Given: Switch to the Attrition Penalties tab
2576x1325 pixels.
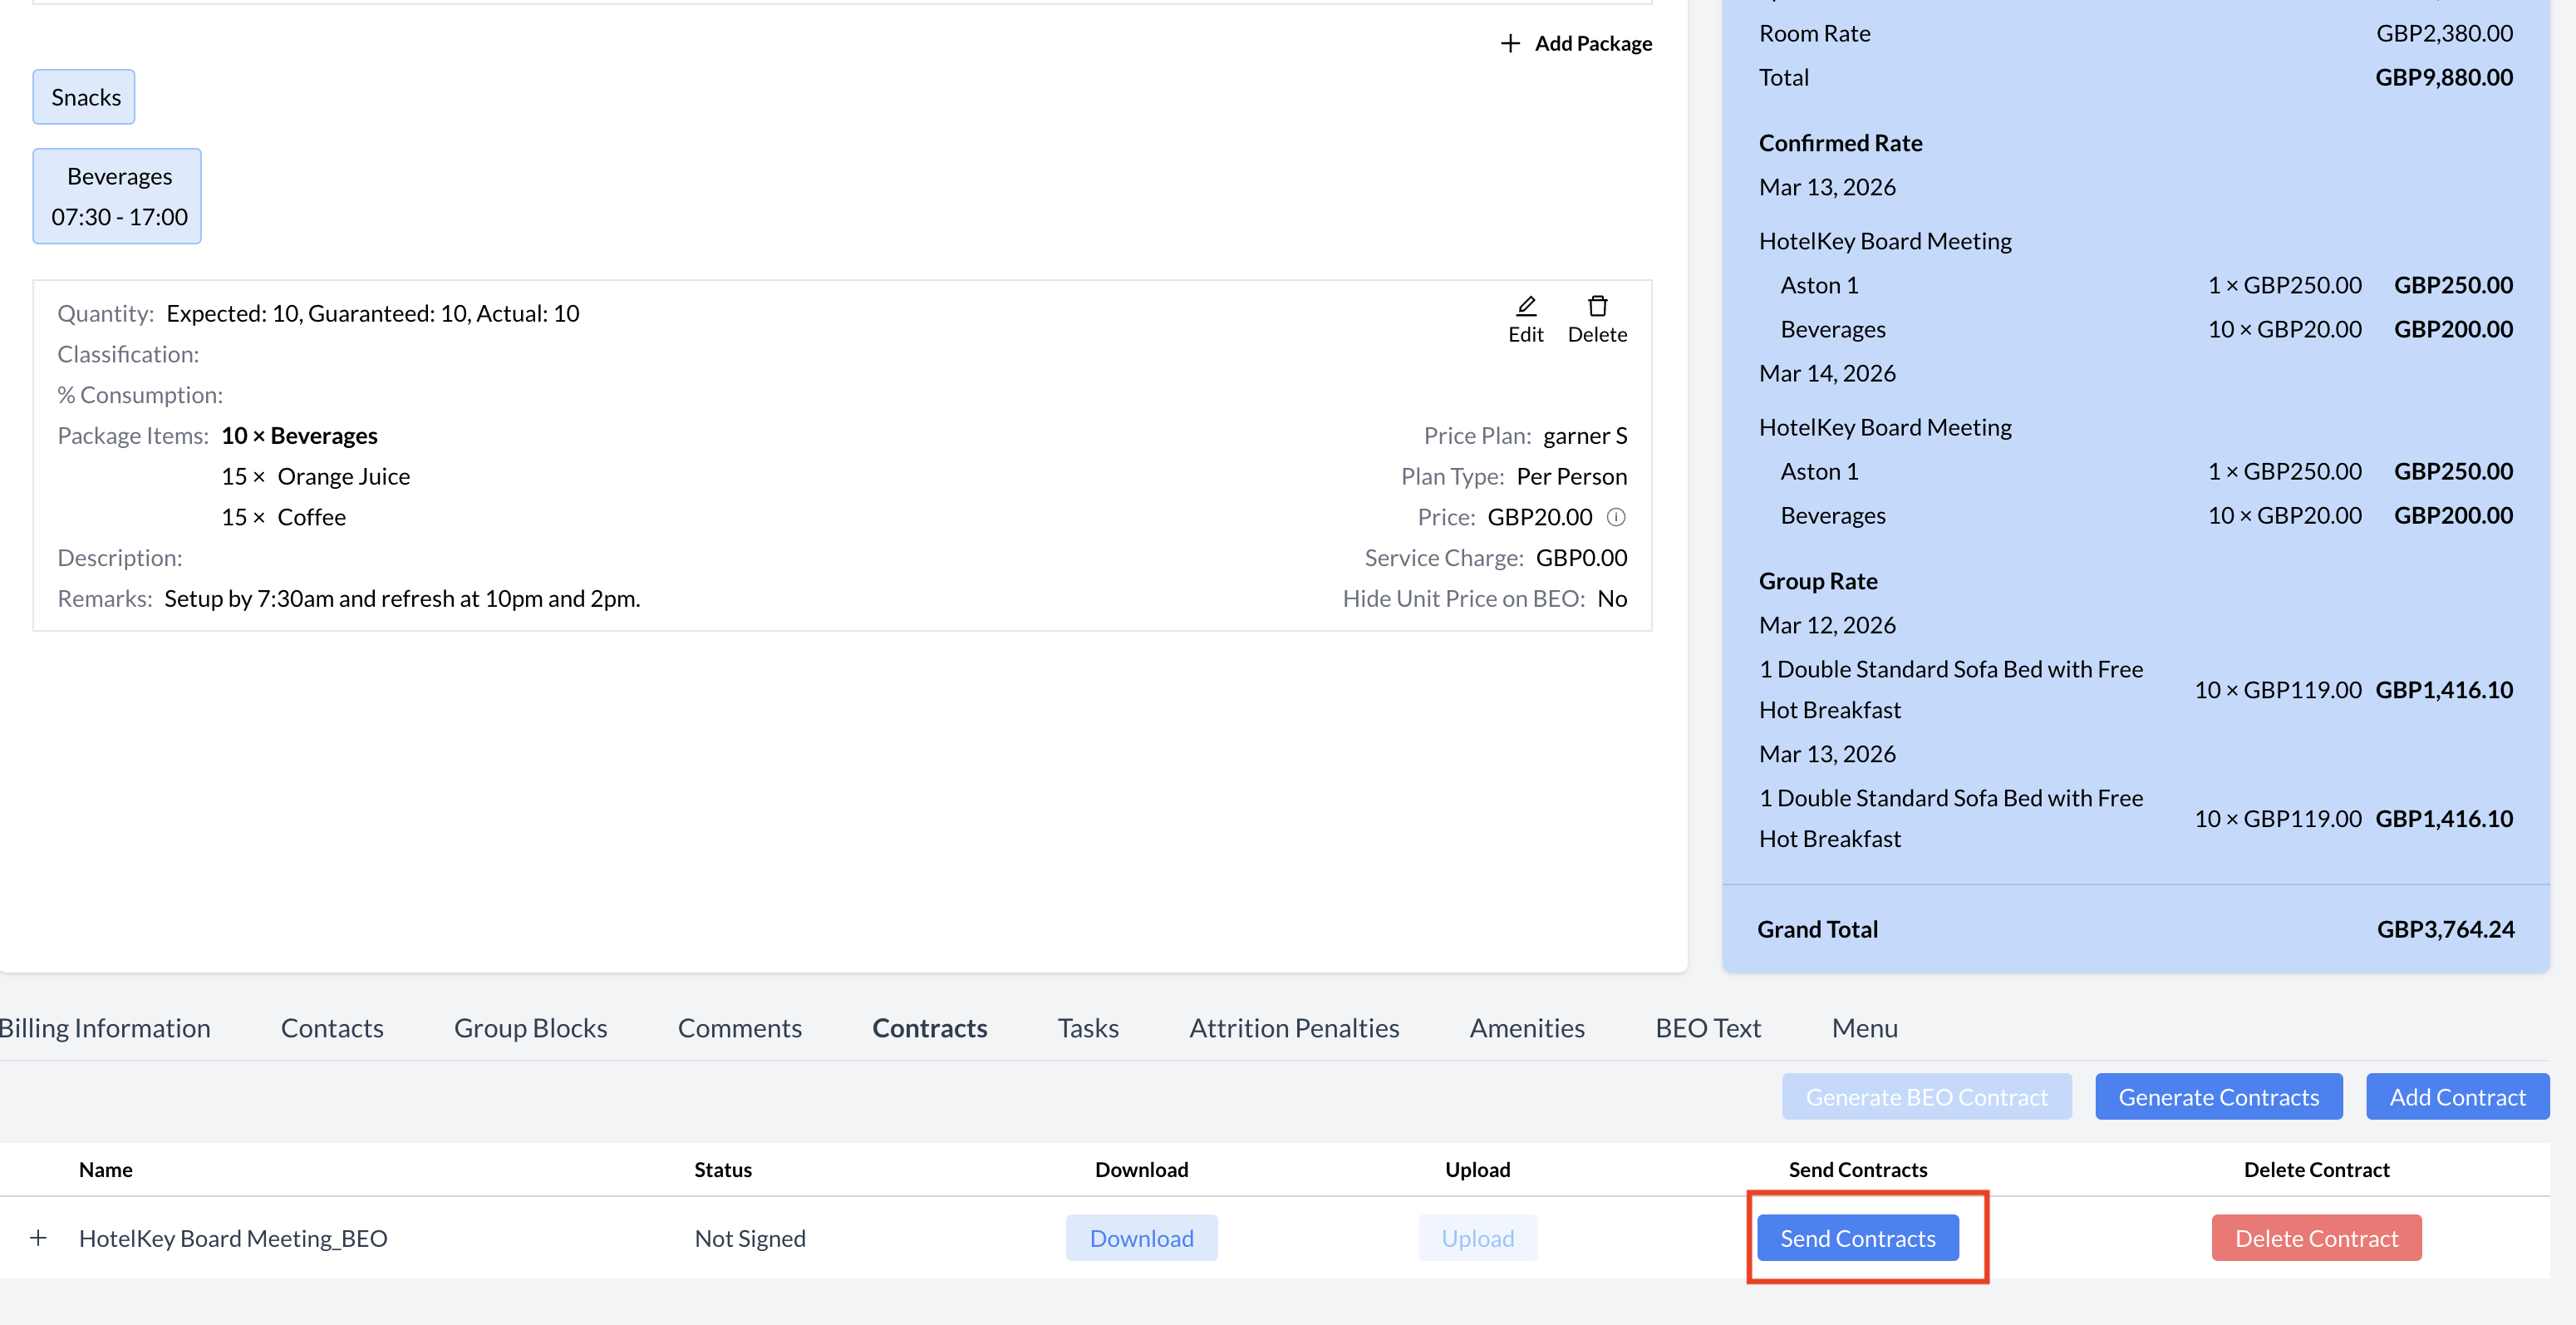Looking at the screenshot, I should click(x=1293, y=1028).
